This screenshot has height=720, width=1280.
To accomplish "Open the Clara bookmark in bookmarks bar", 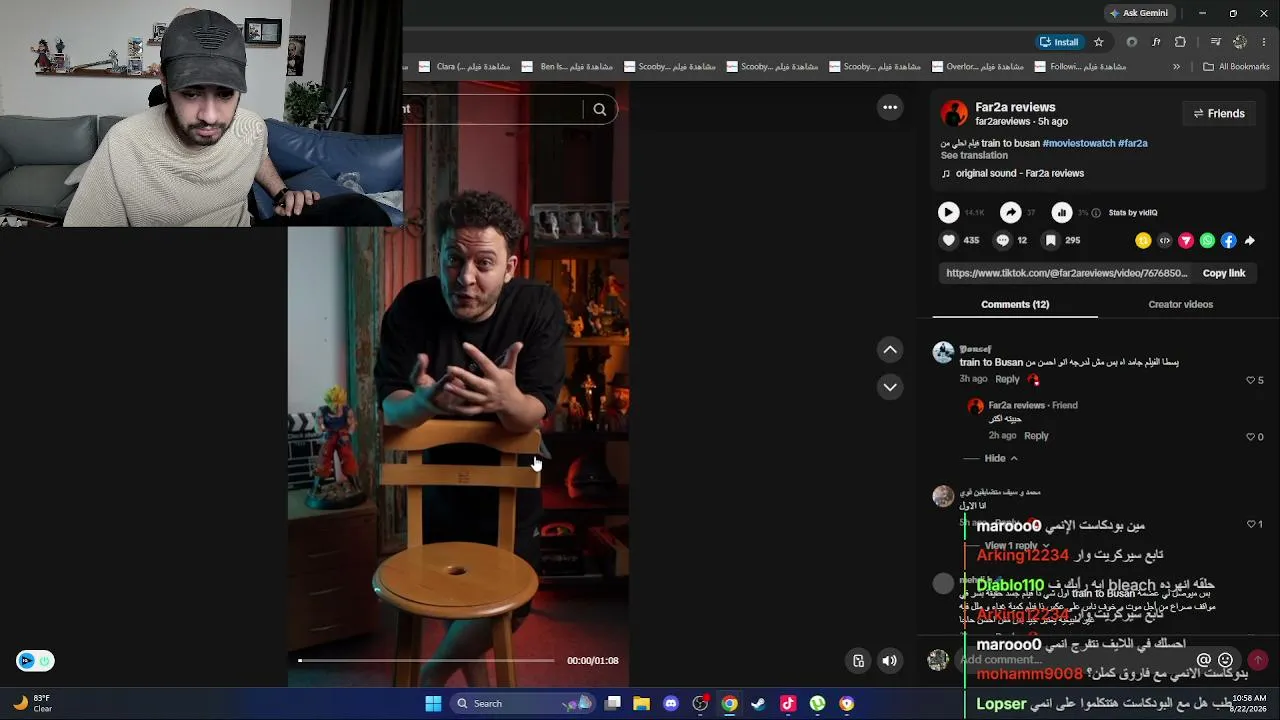I will click(464, 67).
